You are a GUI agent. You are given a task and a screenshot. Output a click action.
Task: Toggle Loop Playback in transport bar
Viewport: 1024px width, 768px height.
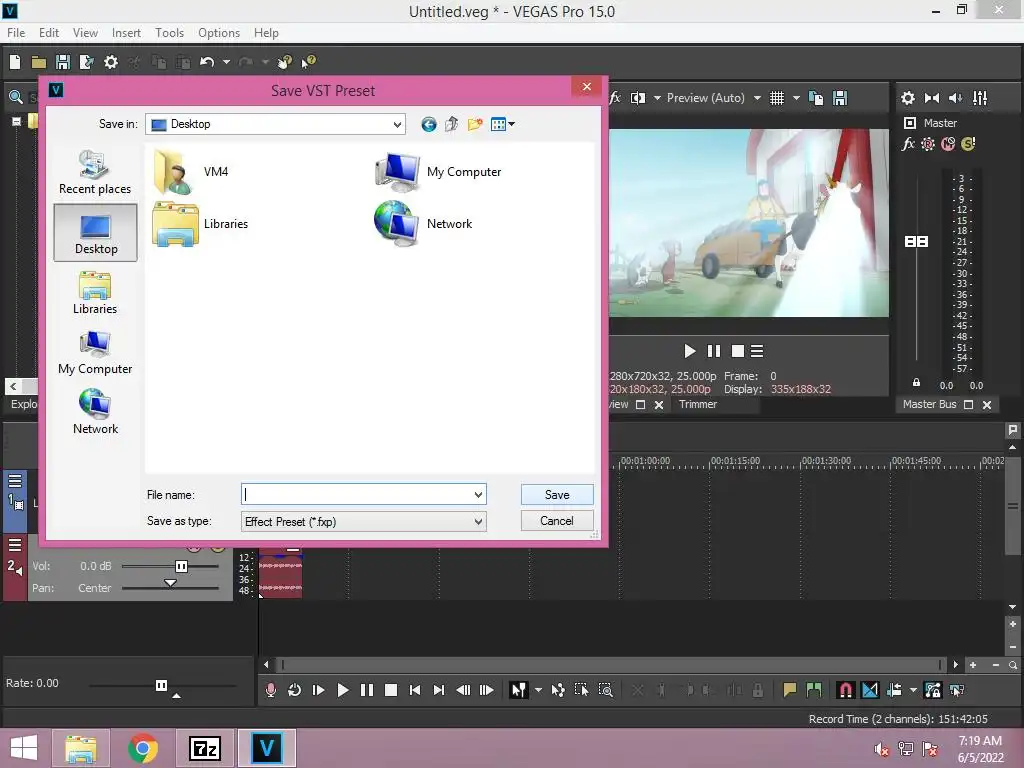click(x=295, y=690)
